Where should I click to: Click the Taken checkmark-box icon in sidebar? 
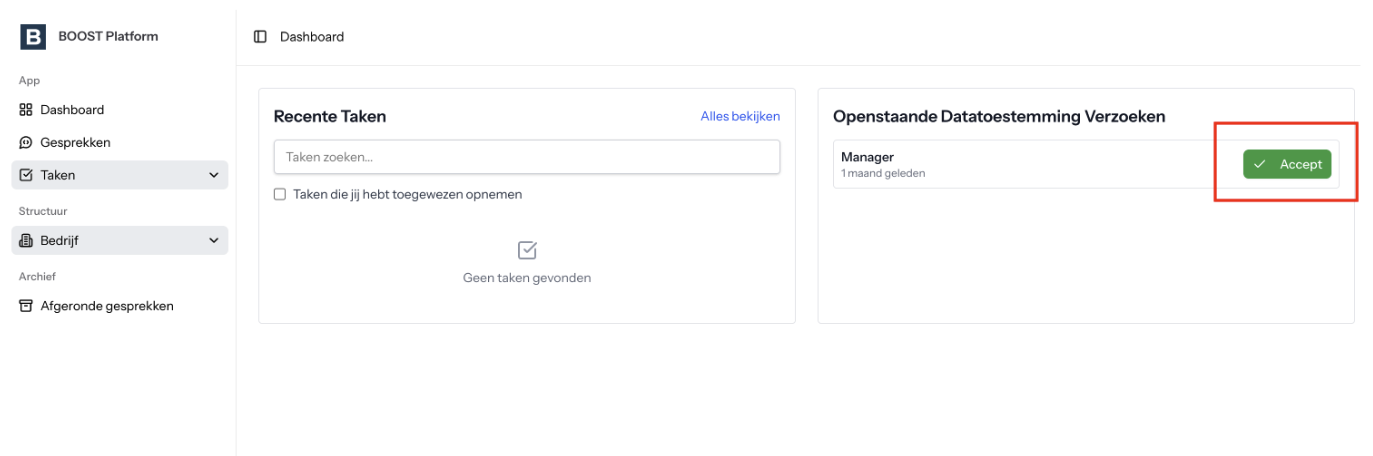click(26, 175)
